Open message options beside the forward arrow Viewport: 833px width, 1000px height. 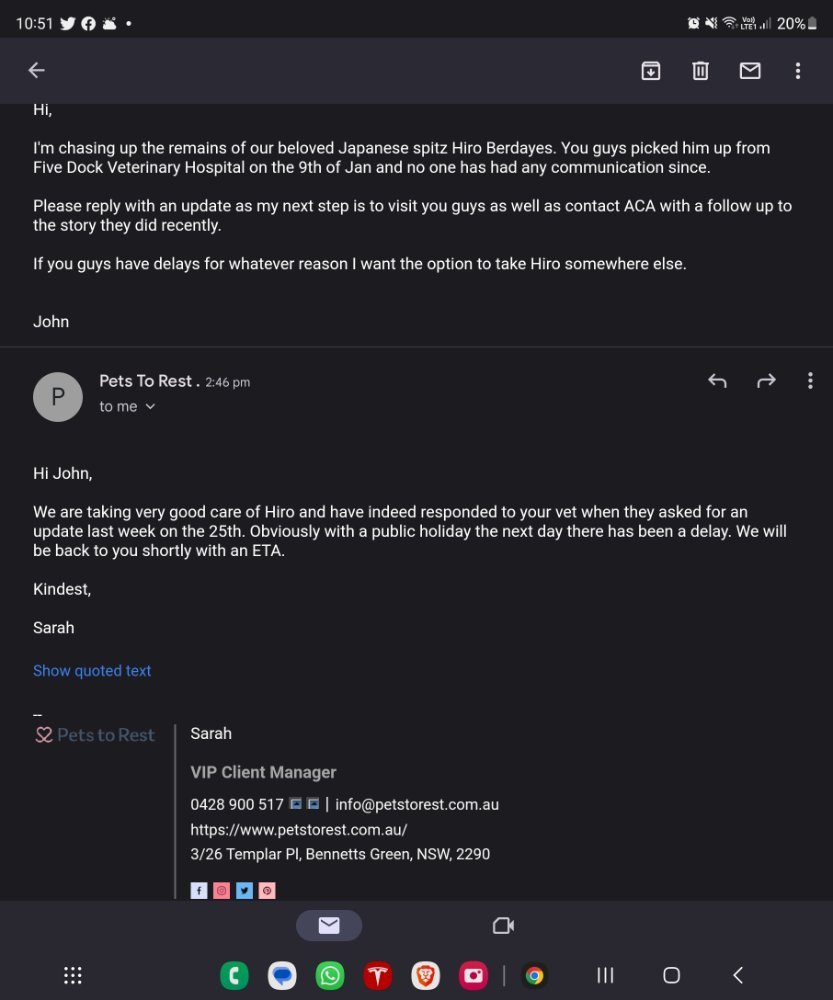810,381
